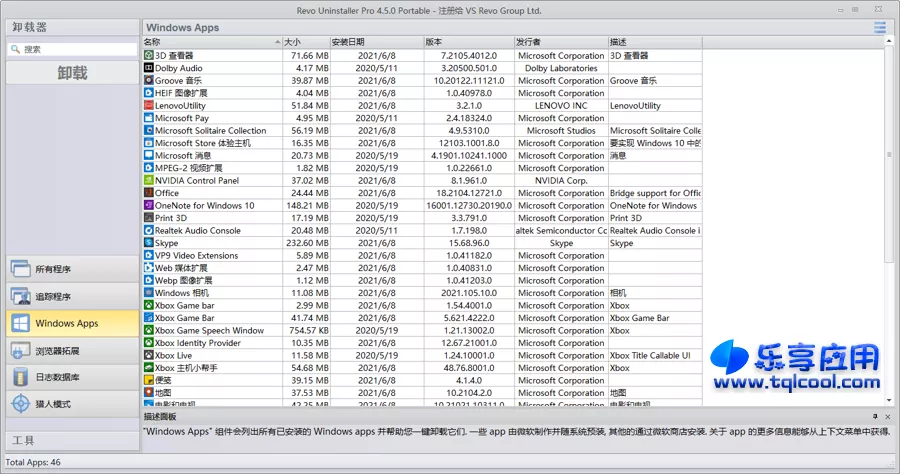The width and height of the screenshot is (900, 474).
Task: Click the 便笺 sticky notes icon
Action: pyautogui.click(x=149, y=380)
